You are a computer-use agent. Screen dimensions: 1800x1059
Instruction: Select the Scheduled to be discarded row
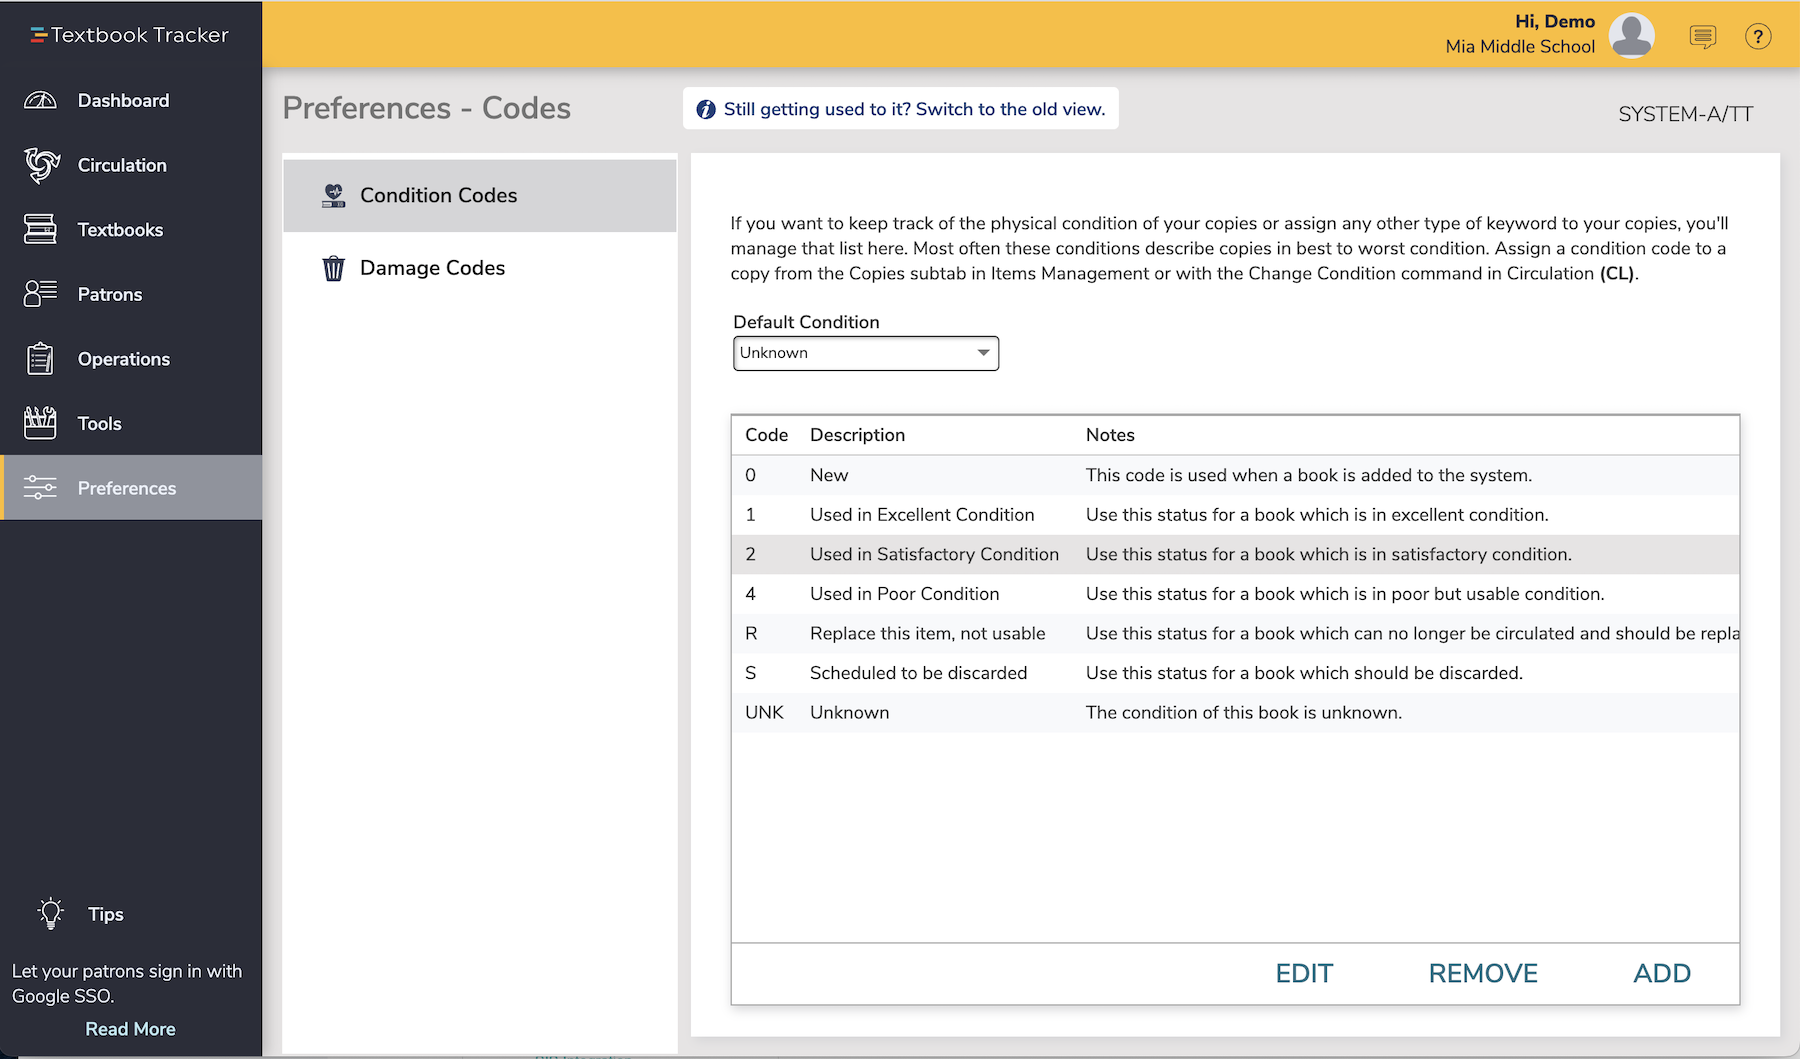tap(1235, 673)
